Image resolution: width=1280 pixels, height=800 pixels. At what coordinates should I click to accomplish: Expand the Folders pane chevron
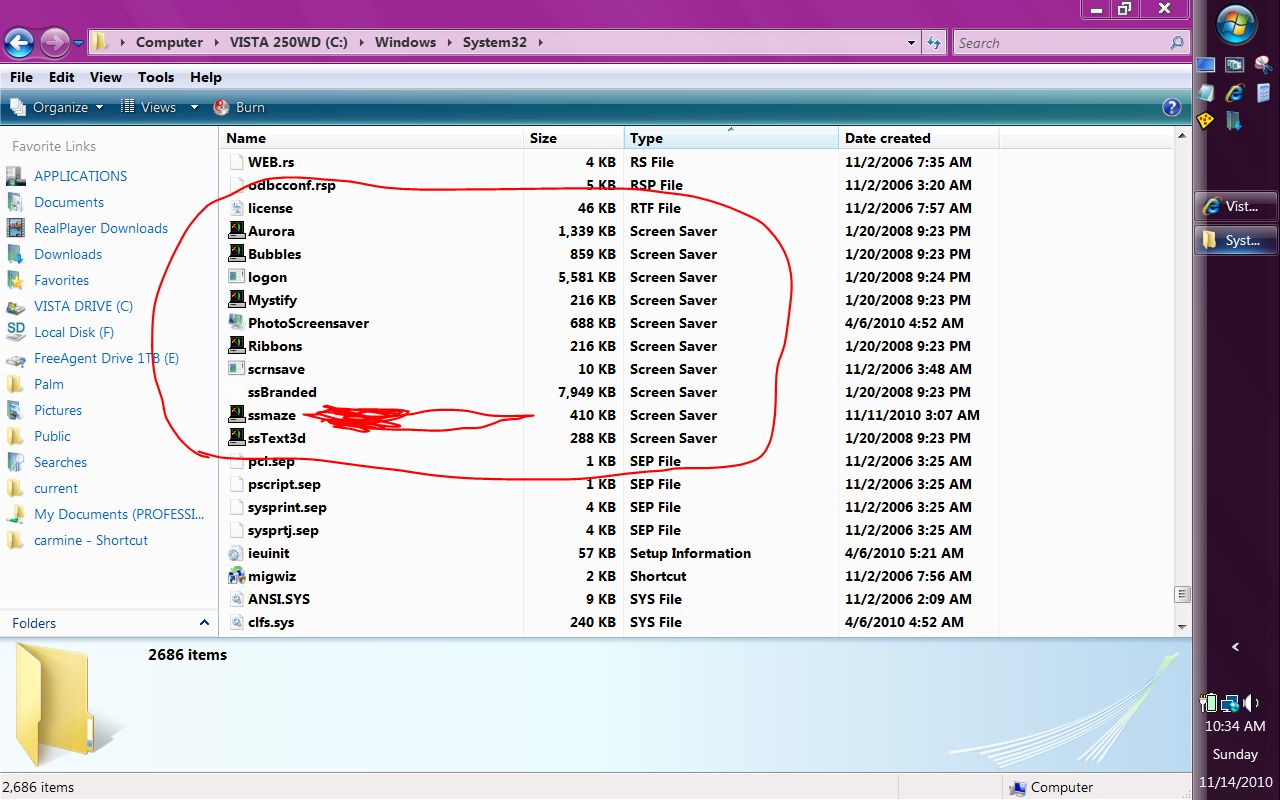click(204, 623)
